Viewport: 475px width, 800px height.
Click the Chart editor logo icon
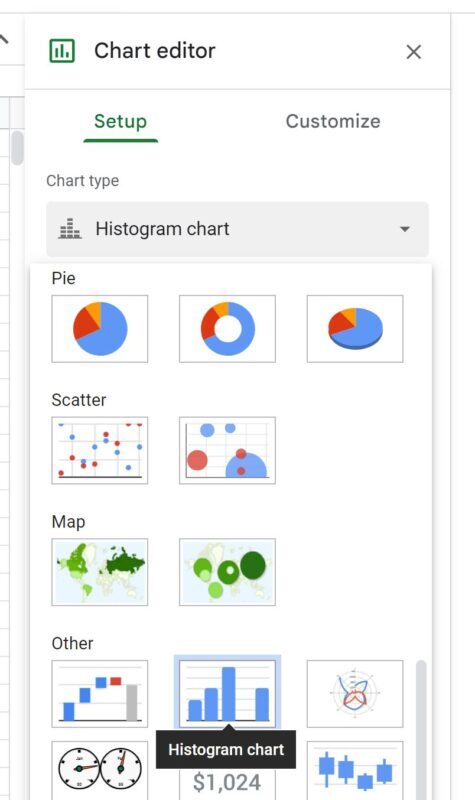pyautogui.click(x=62, y=51)
